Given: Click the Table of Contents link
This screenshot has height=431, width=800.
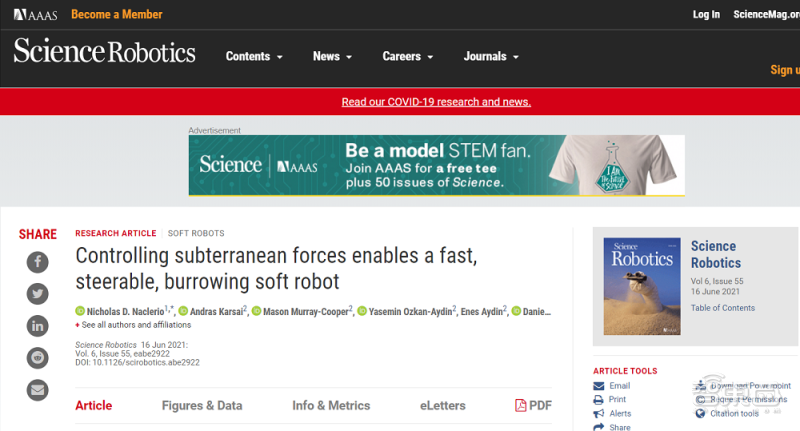Looking at the screenshot, I should click(722, 308).
